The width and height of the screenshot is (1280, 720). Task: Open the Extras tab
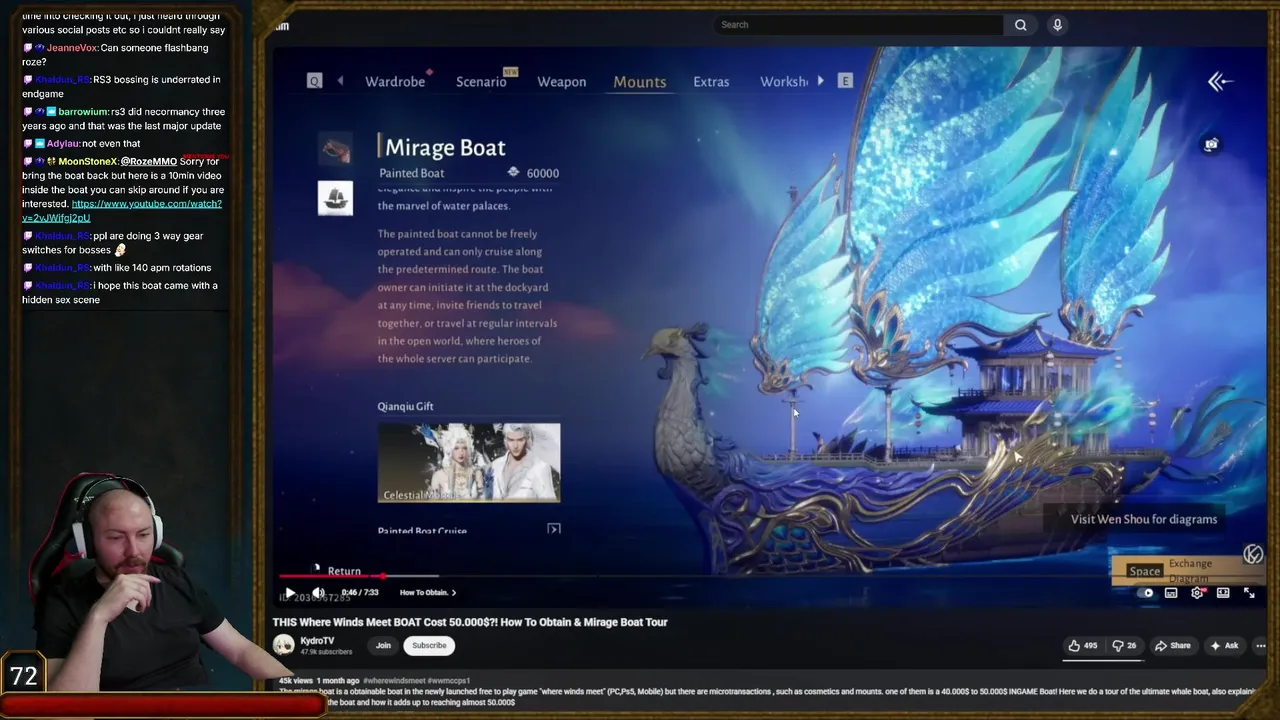[x=711, y=81]
